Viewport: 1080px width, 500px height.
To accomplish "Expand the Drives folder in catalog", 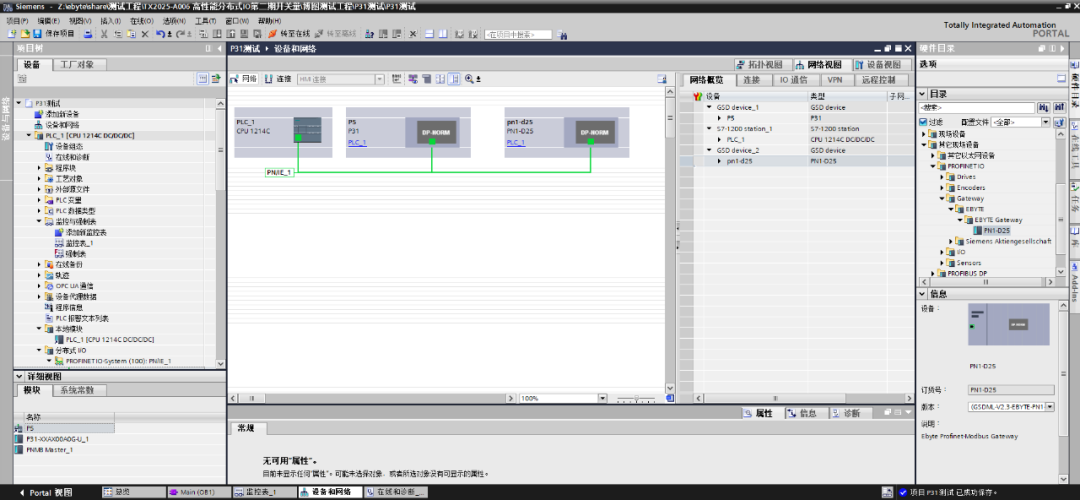I will 942,177.
